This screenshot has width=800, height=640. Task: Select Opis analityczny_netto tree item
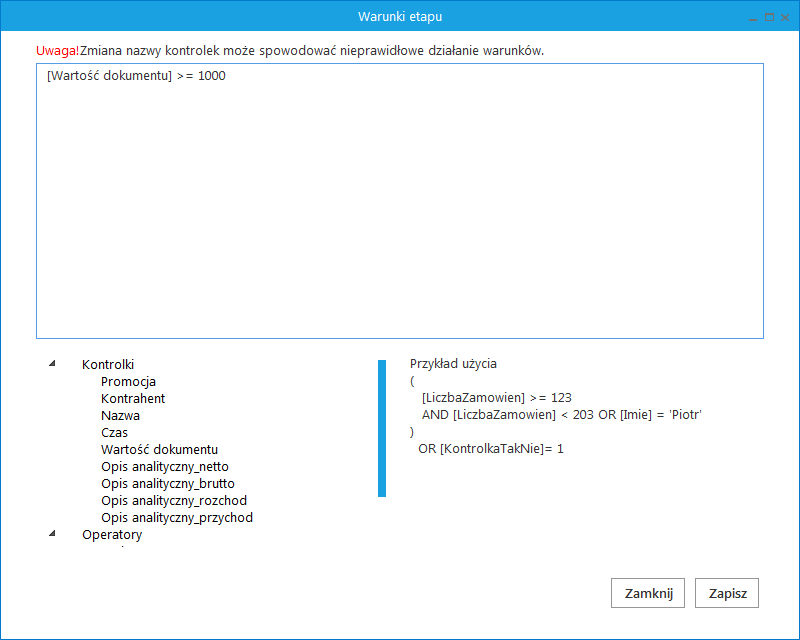pos(165,466)
